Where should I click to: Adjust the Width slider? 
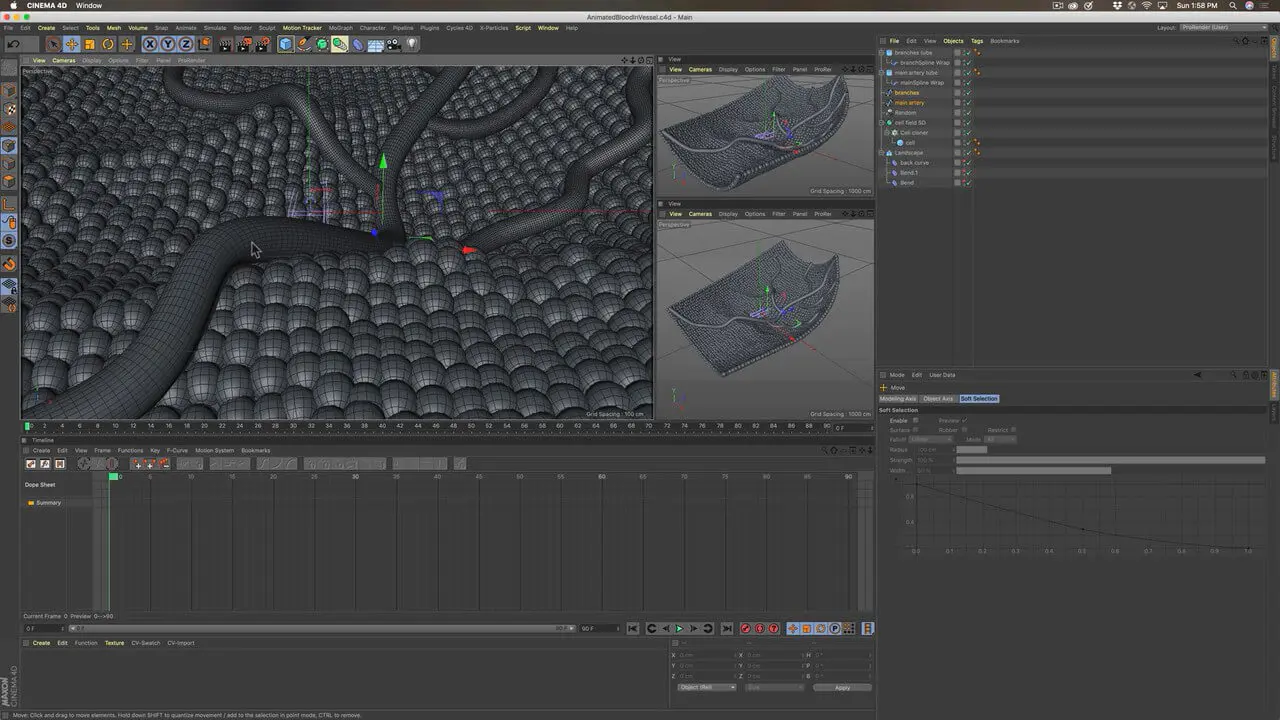click(1111, 470)
